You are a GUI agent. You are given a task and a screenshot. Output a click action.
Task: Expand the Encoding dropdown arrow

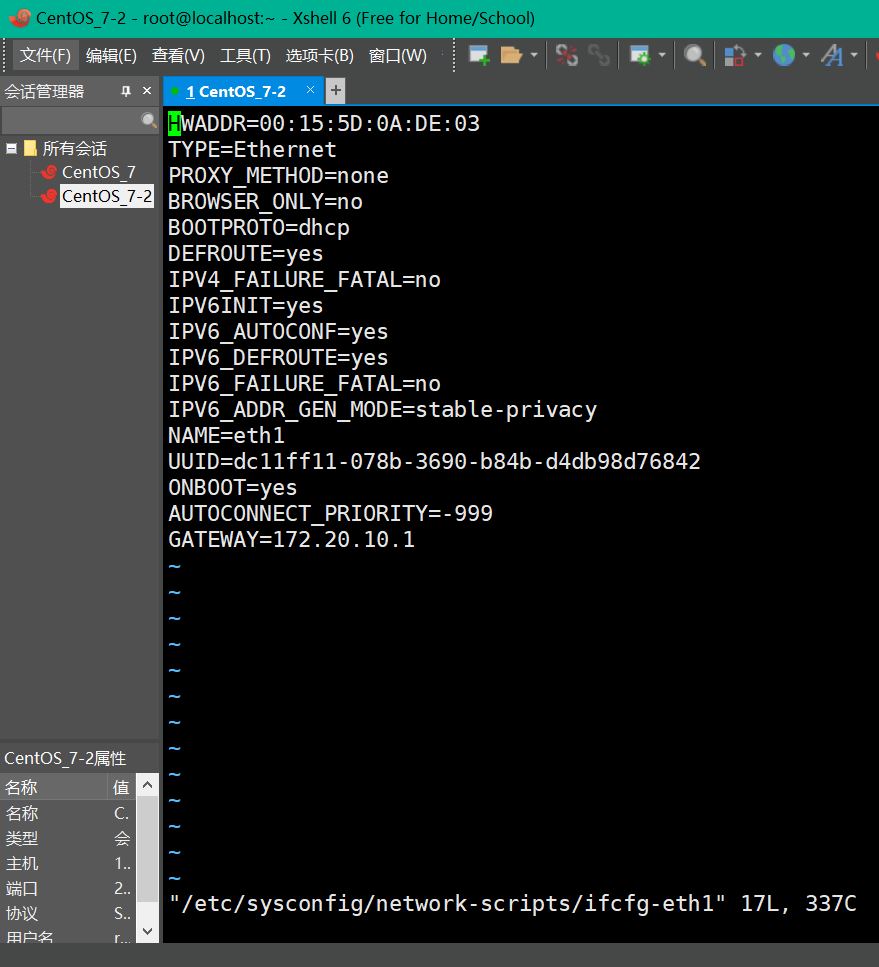(x=806, y=56)
